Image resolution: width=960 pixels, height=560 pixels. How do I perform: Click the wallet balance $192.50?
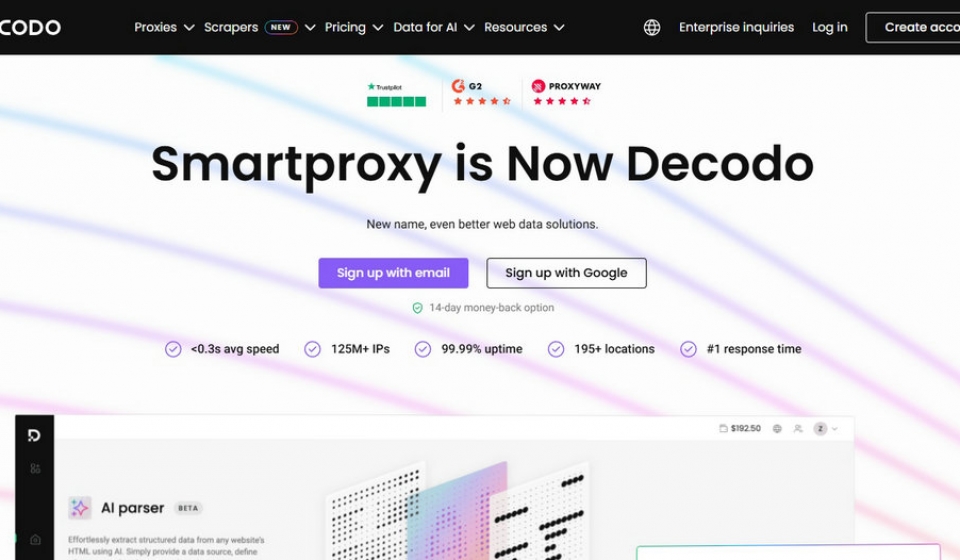point(740,428)
